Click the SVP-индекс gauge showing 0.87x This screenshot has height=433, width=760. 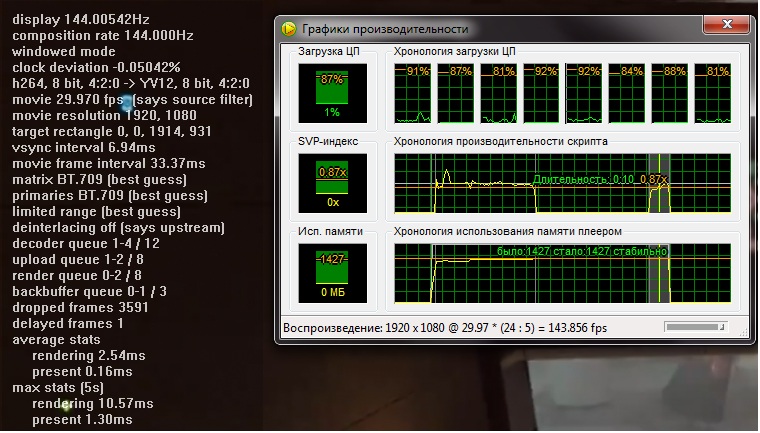click(x=332, y=185)
